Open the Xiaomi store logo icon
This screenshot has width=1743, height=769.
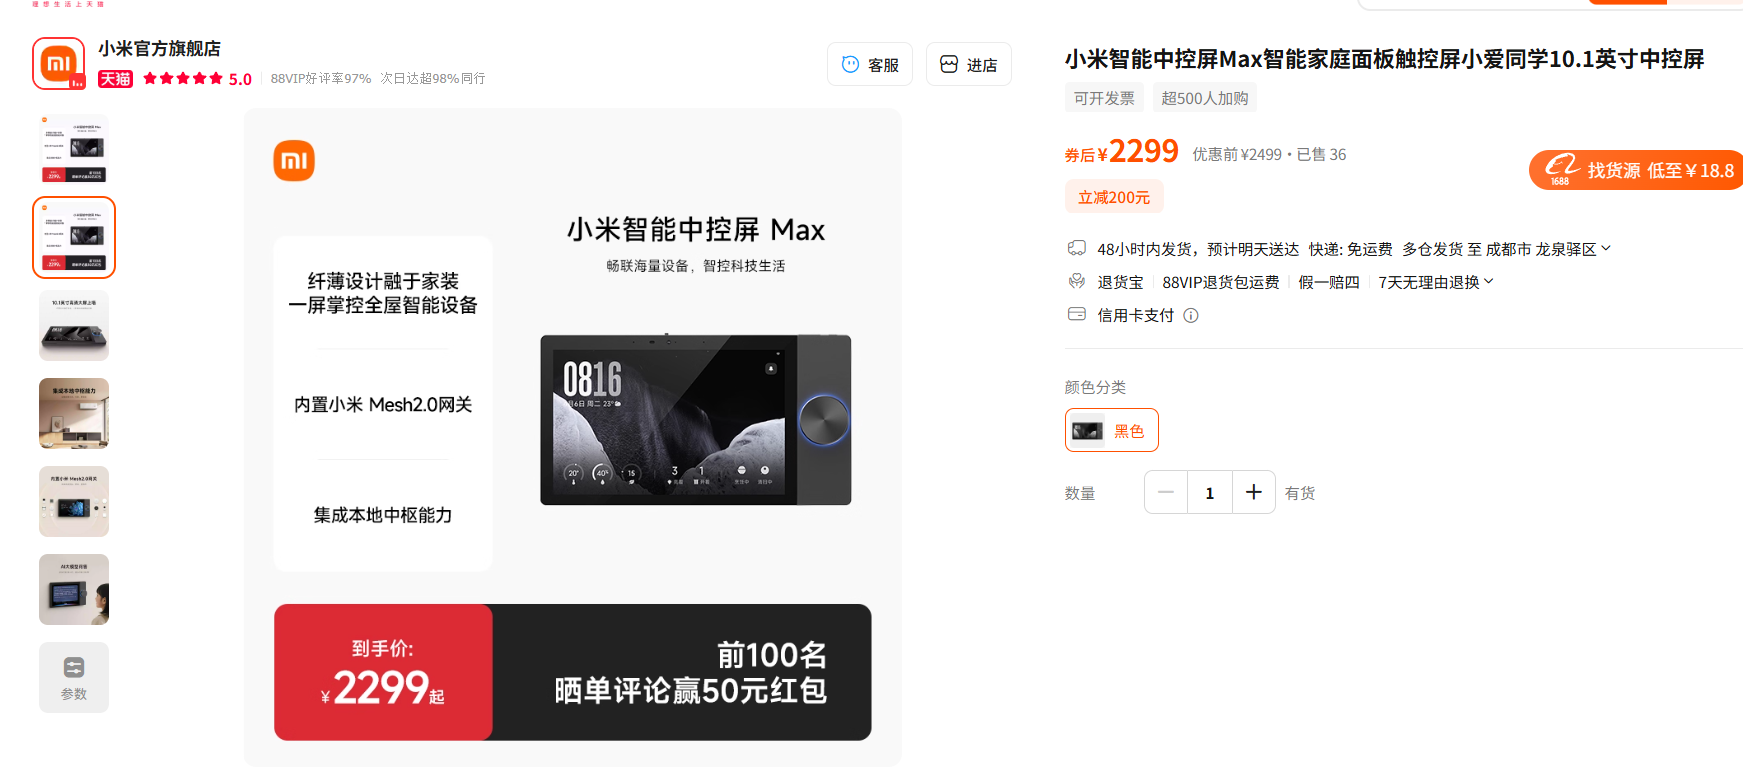[x=59, y=63]
